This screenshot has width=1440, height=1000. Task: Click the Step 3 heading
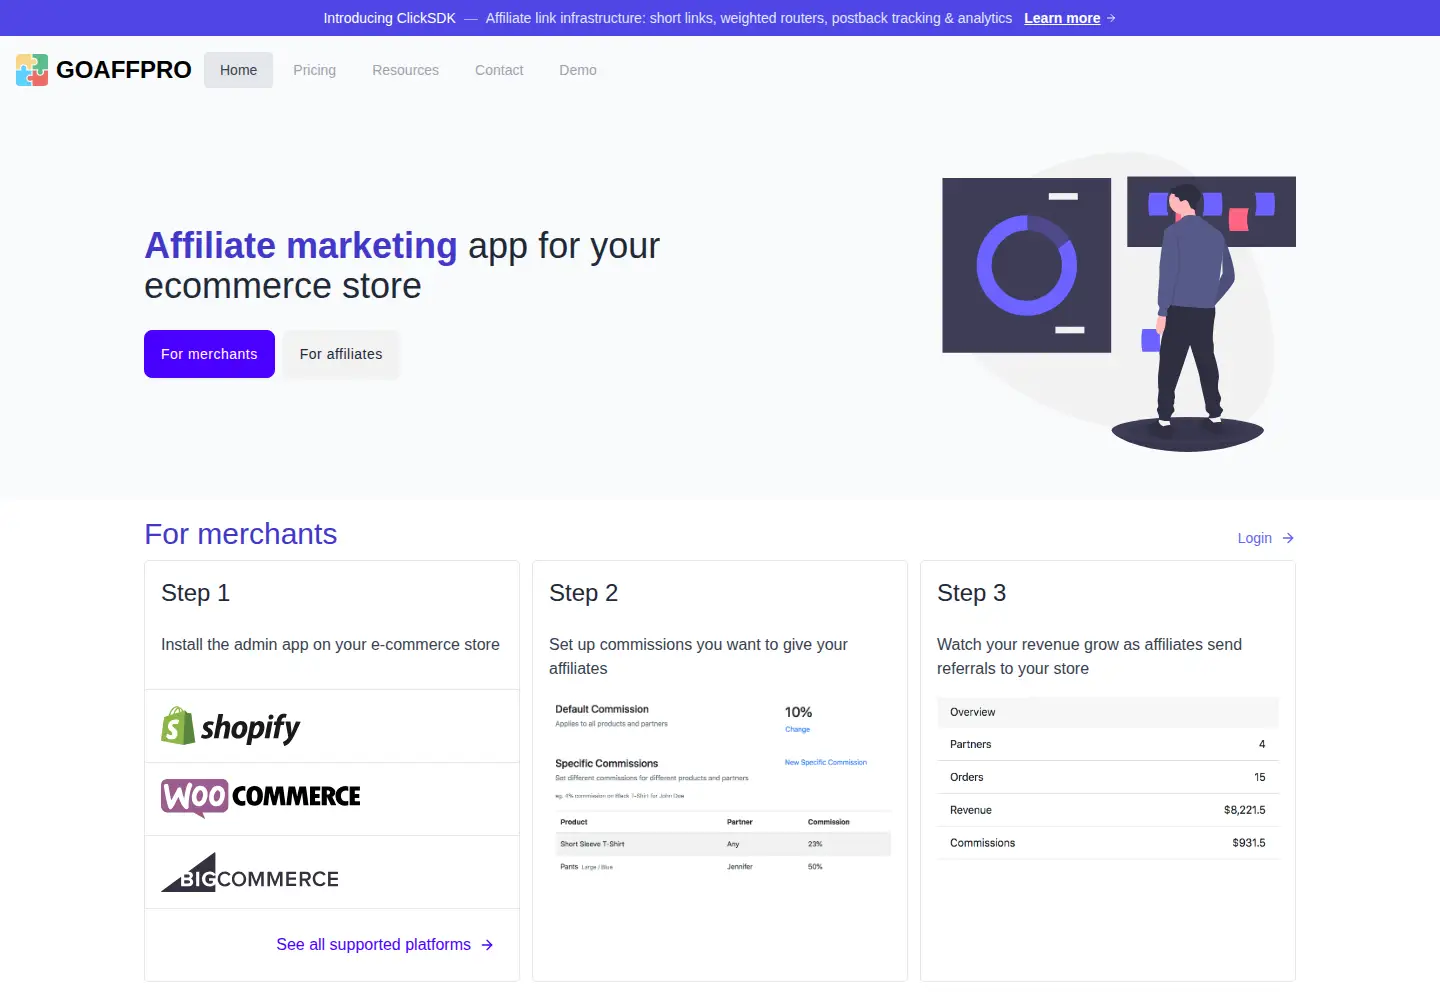tap(971, 593)
